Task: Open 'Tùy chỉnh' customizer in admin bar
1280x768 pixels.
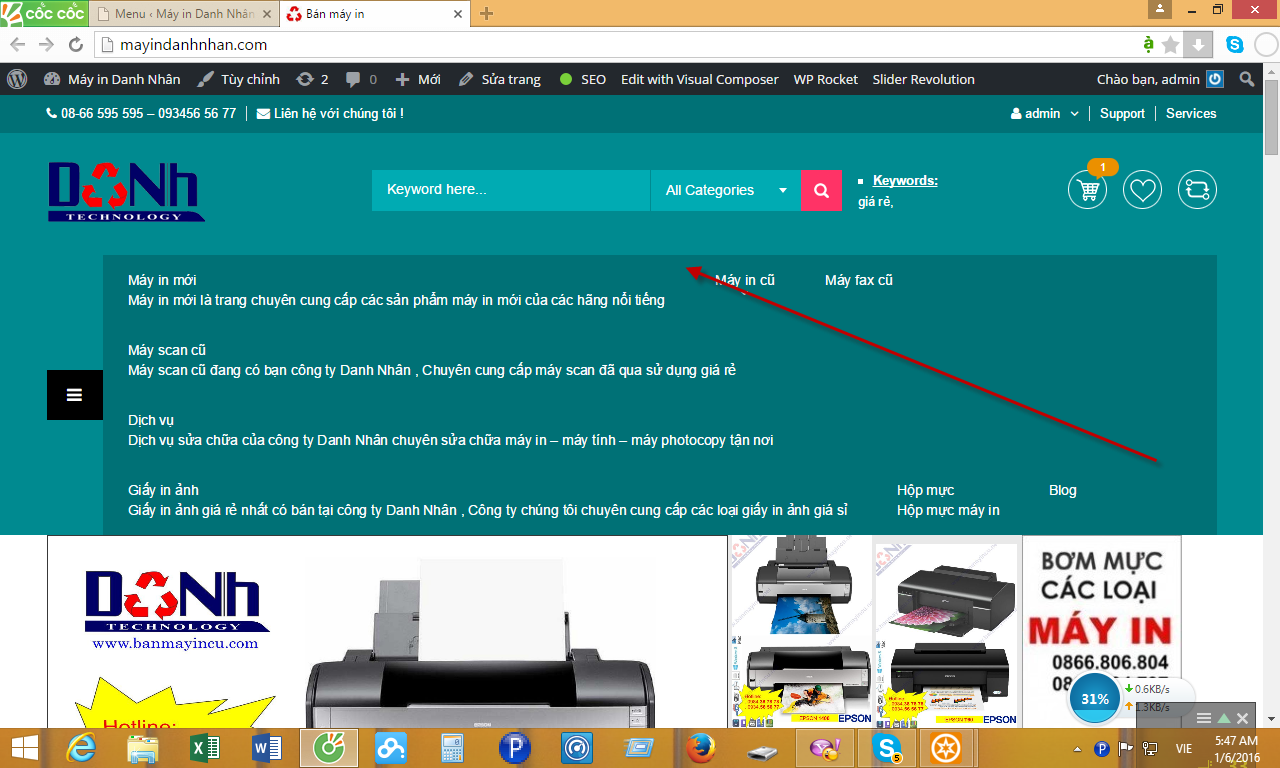Action: click(238, 79)
